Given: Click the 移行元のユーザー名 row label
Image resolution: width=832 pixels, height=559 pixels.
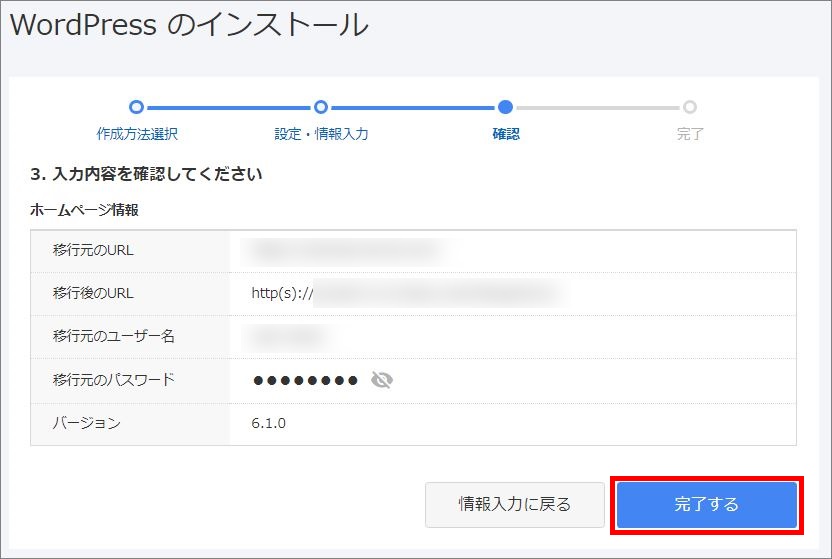Looking at the screenshot, I should (x=114, y=336).
